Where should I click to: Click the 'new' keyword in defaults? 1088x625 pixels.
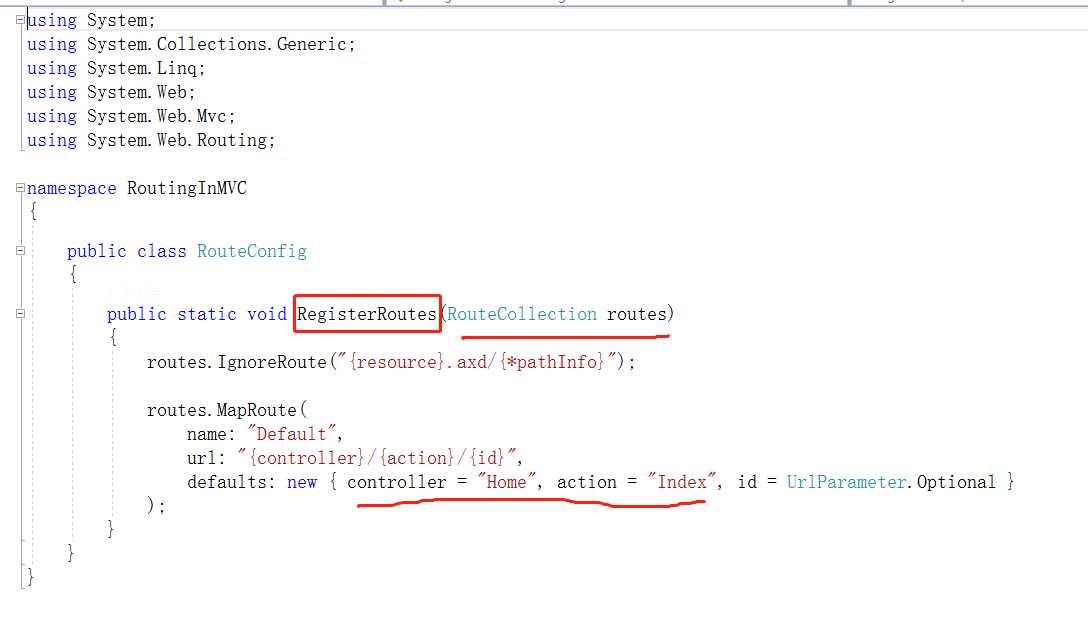coord(302,483)
